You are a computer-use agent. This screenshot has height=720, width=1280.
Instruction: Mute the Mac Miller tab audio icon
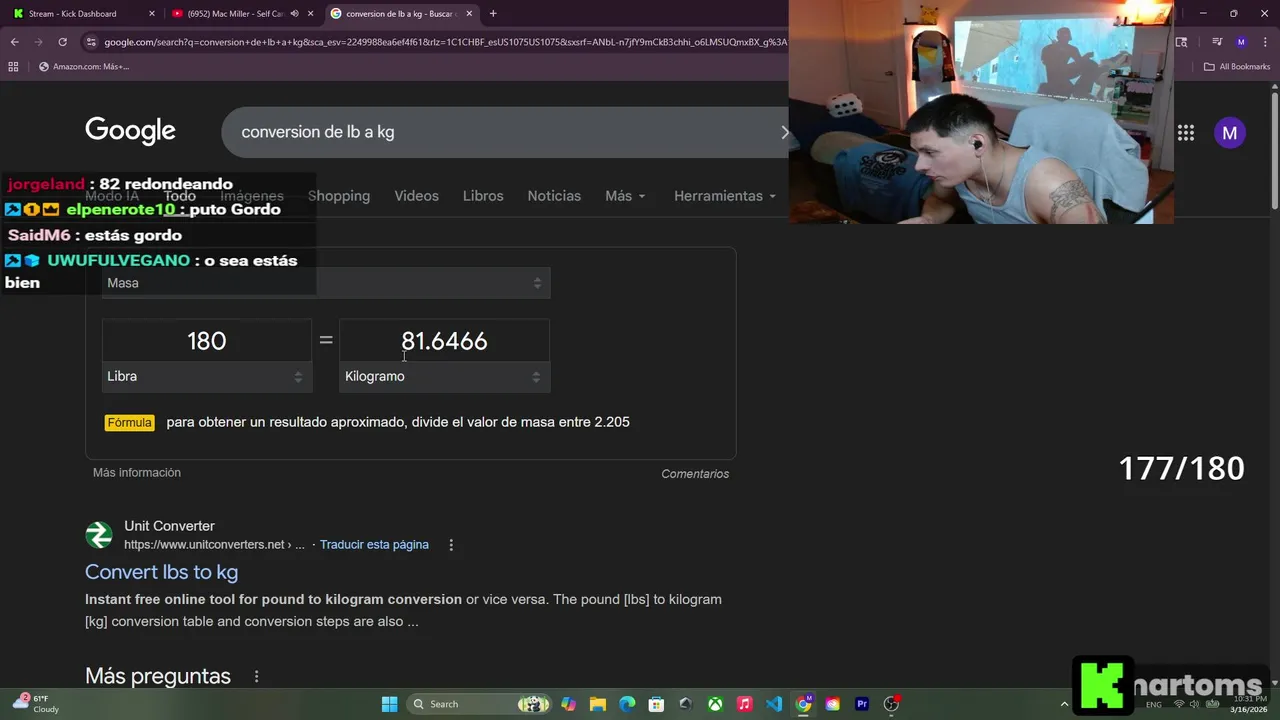(x=294, y=14)
